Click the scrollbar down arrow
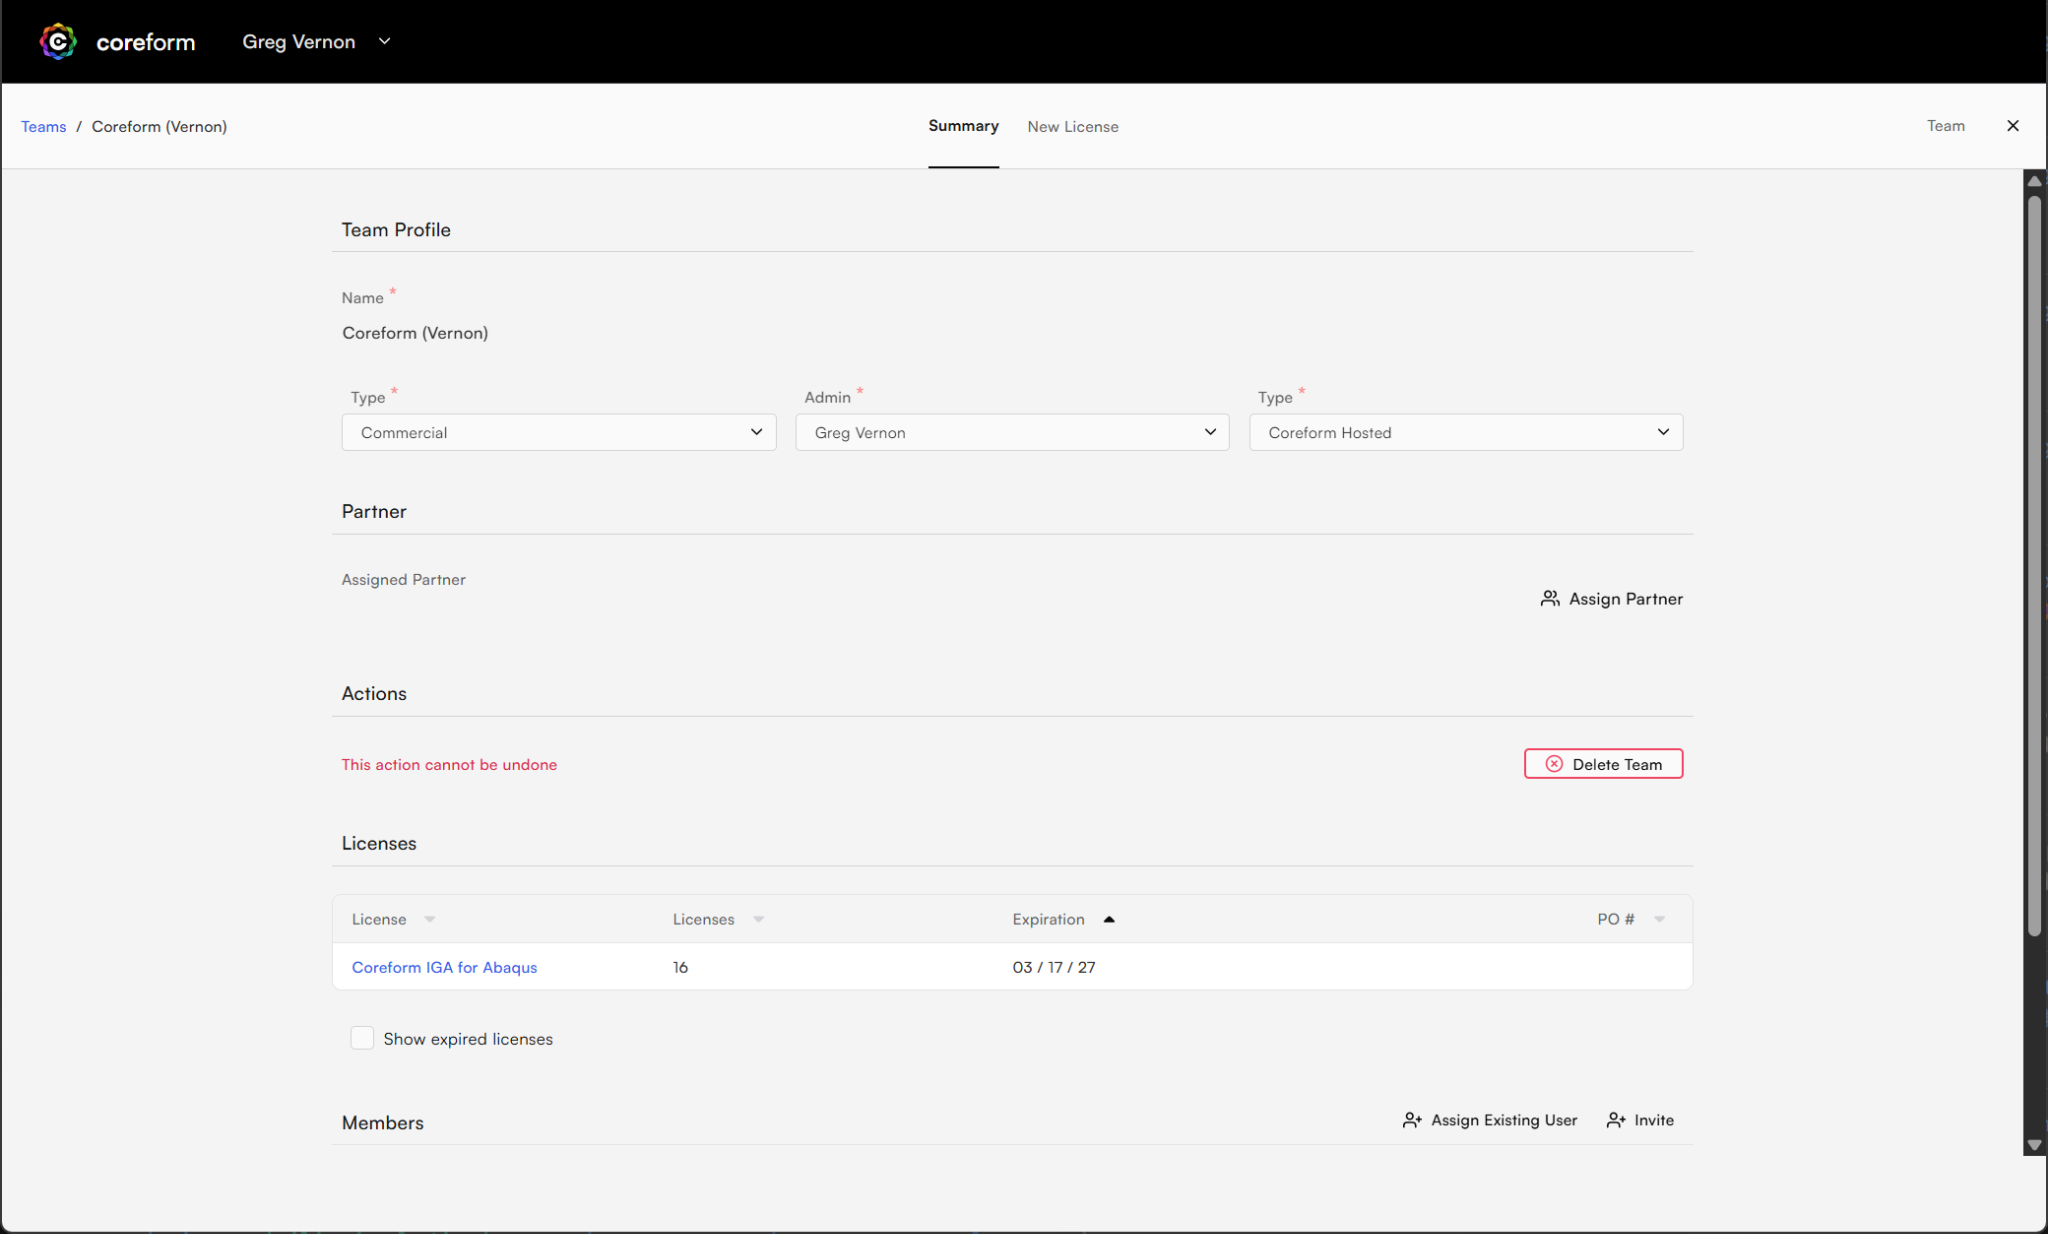 pos(2034,1145)
